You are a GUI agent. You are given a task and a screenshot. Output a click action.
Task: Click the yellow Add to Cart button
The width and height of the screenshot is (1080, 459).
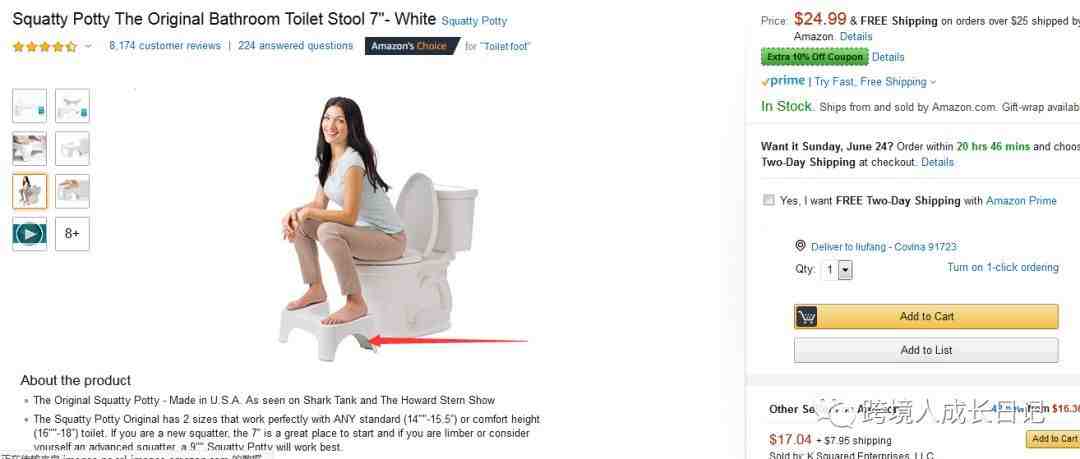click(926, 316)
